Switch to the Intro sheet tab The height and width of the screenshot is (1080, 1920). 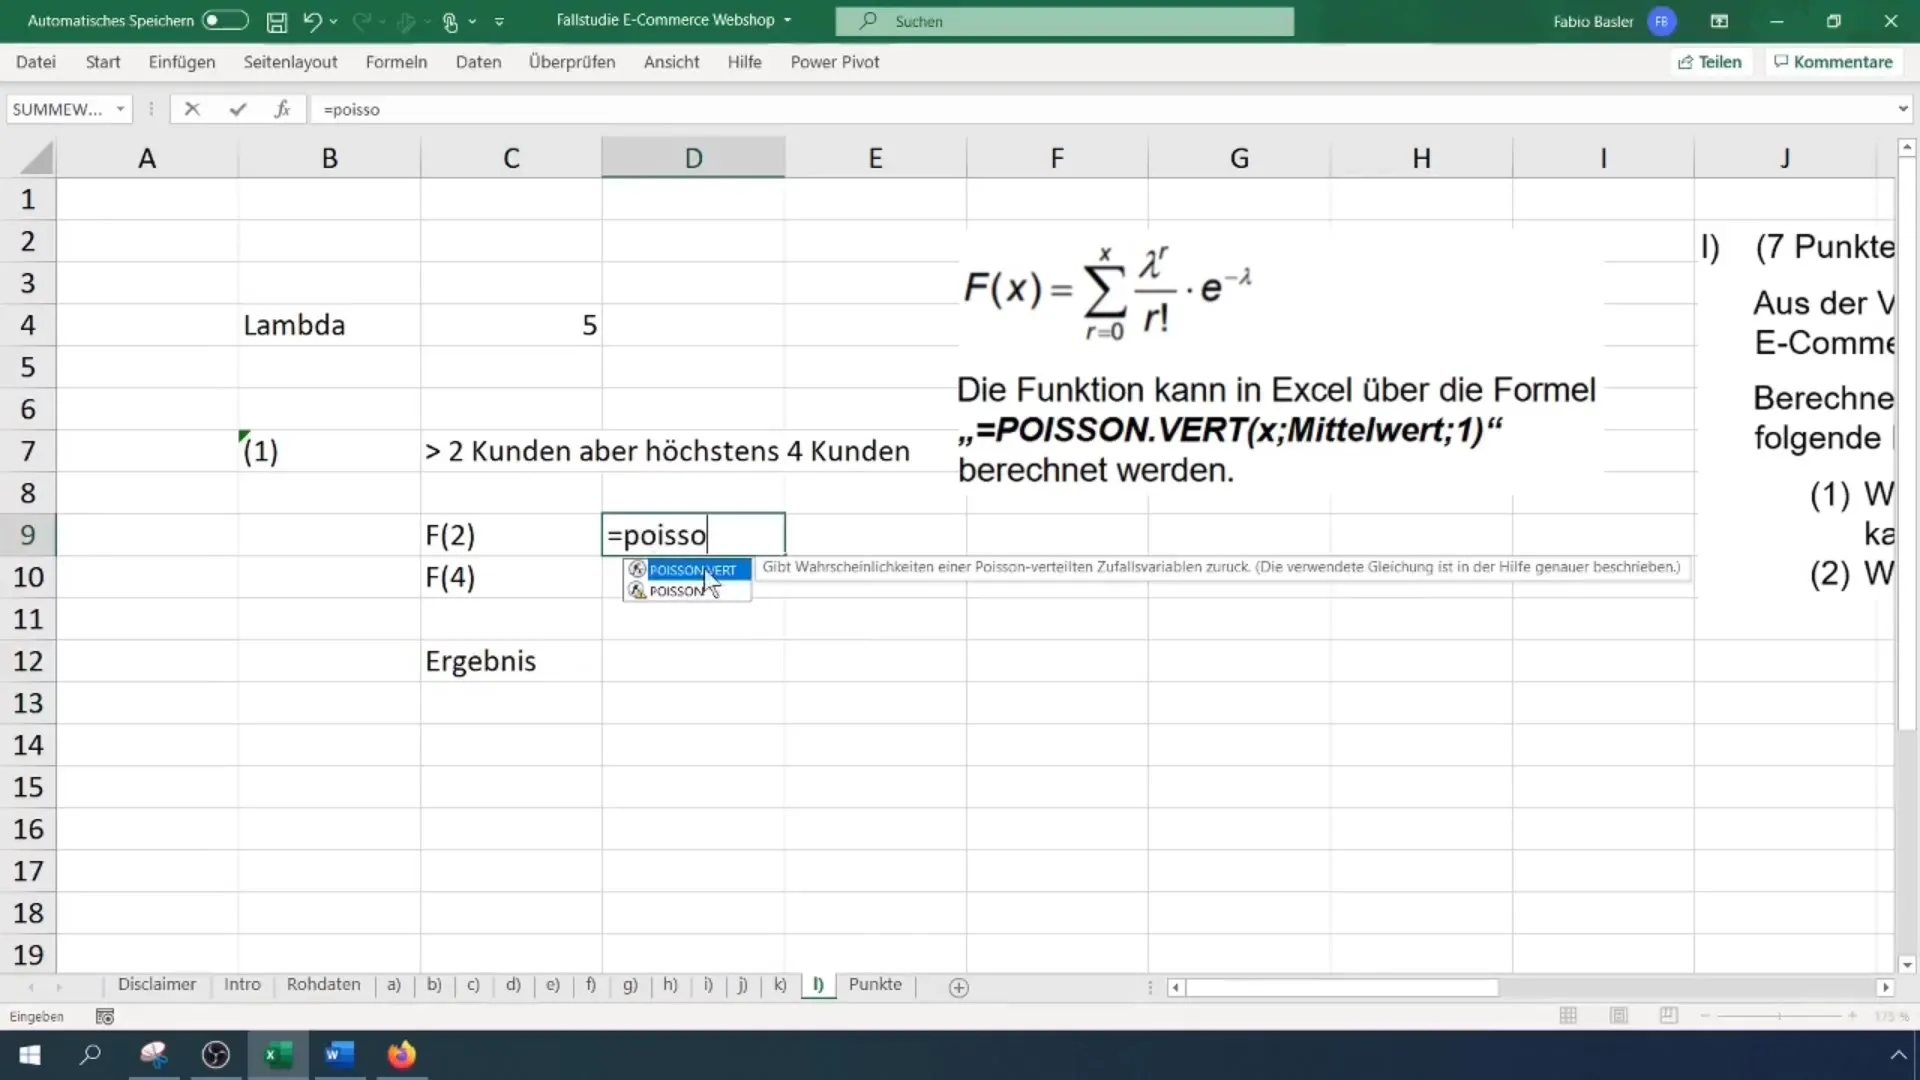click(242, 985)
